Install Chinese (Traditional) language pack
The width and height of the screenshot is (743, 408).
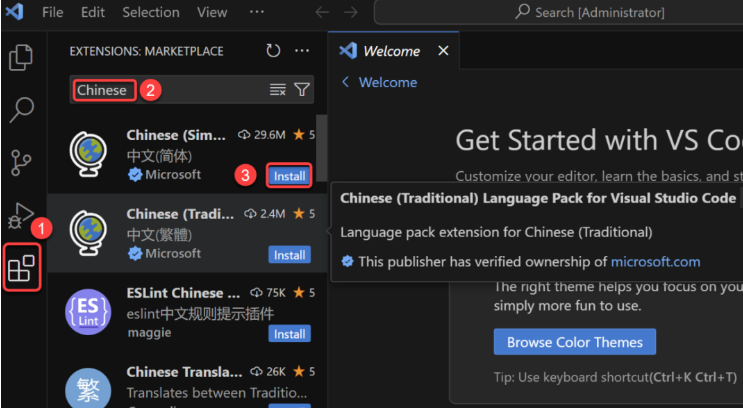coord(289,255)
